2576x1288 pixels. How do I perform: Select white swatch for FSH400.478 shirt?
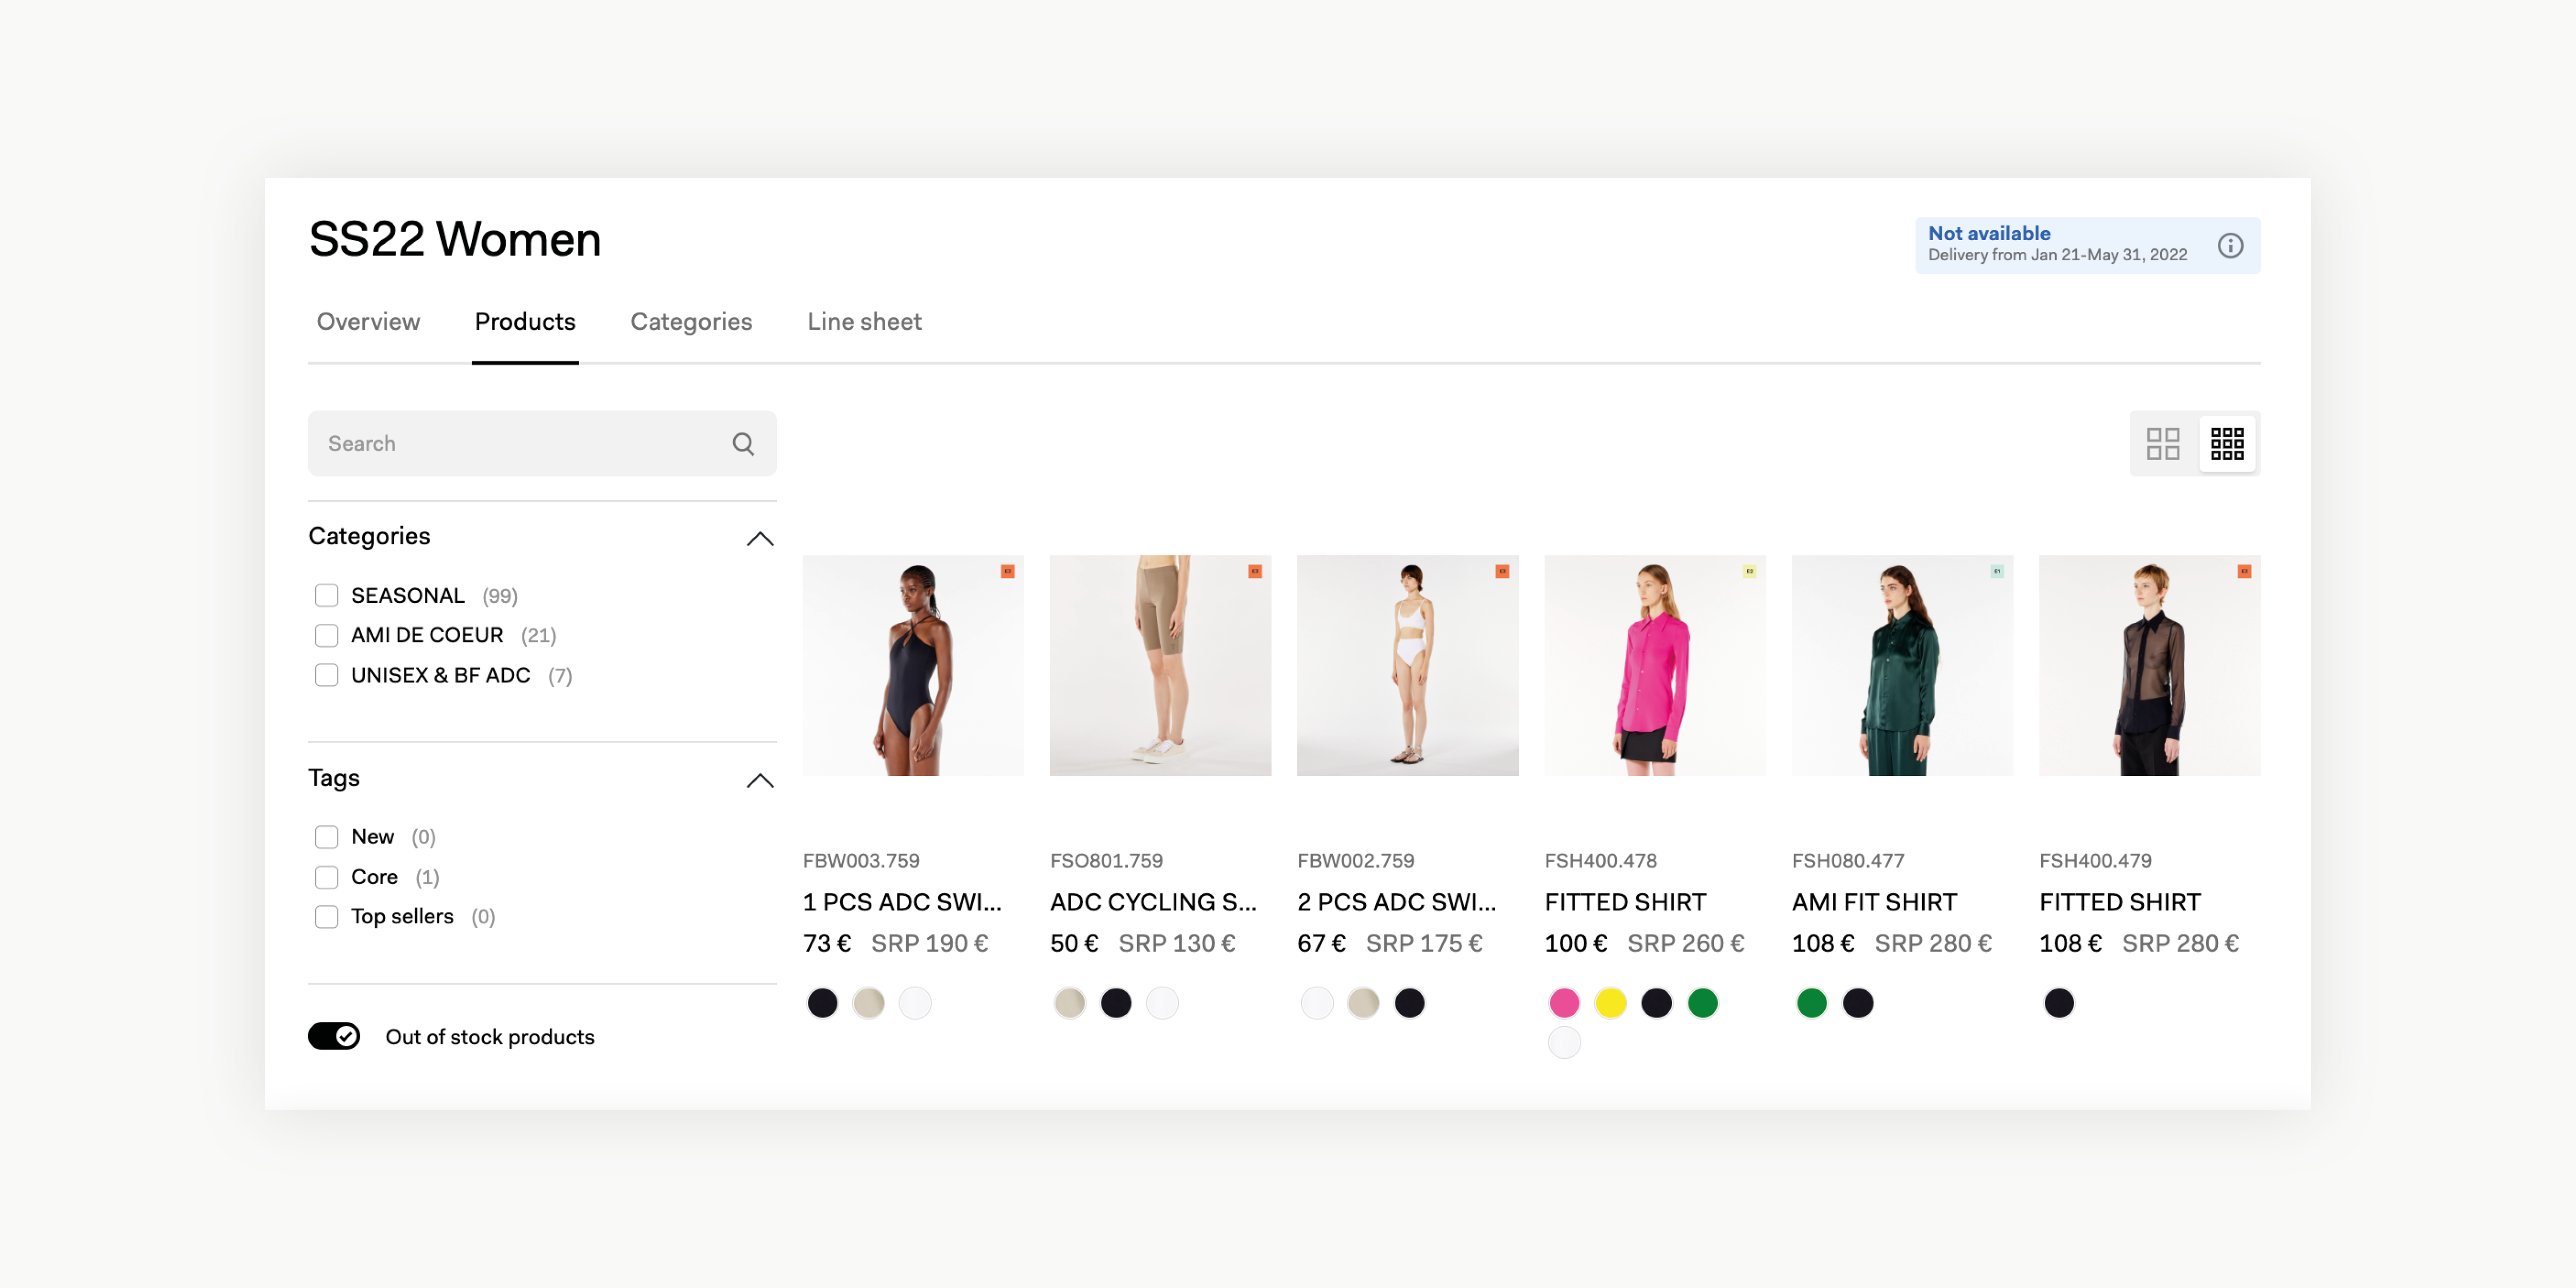pyautogui.click(x=1564, y=1042)
